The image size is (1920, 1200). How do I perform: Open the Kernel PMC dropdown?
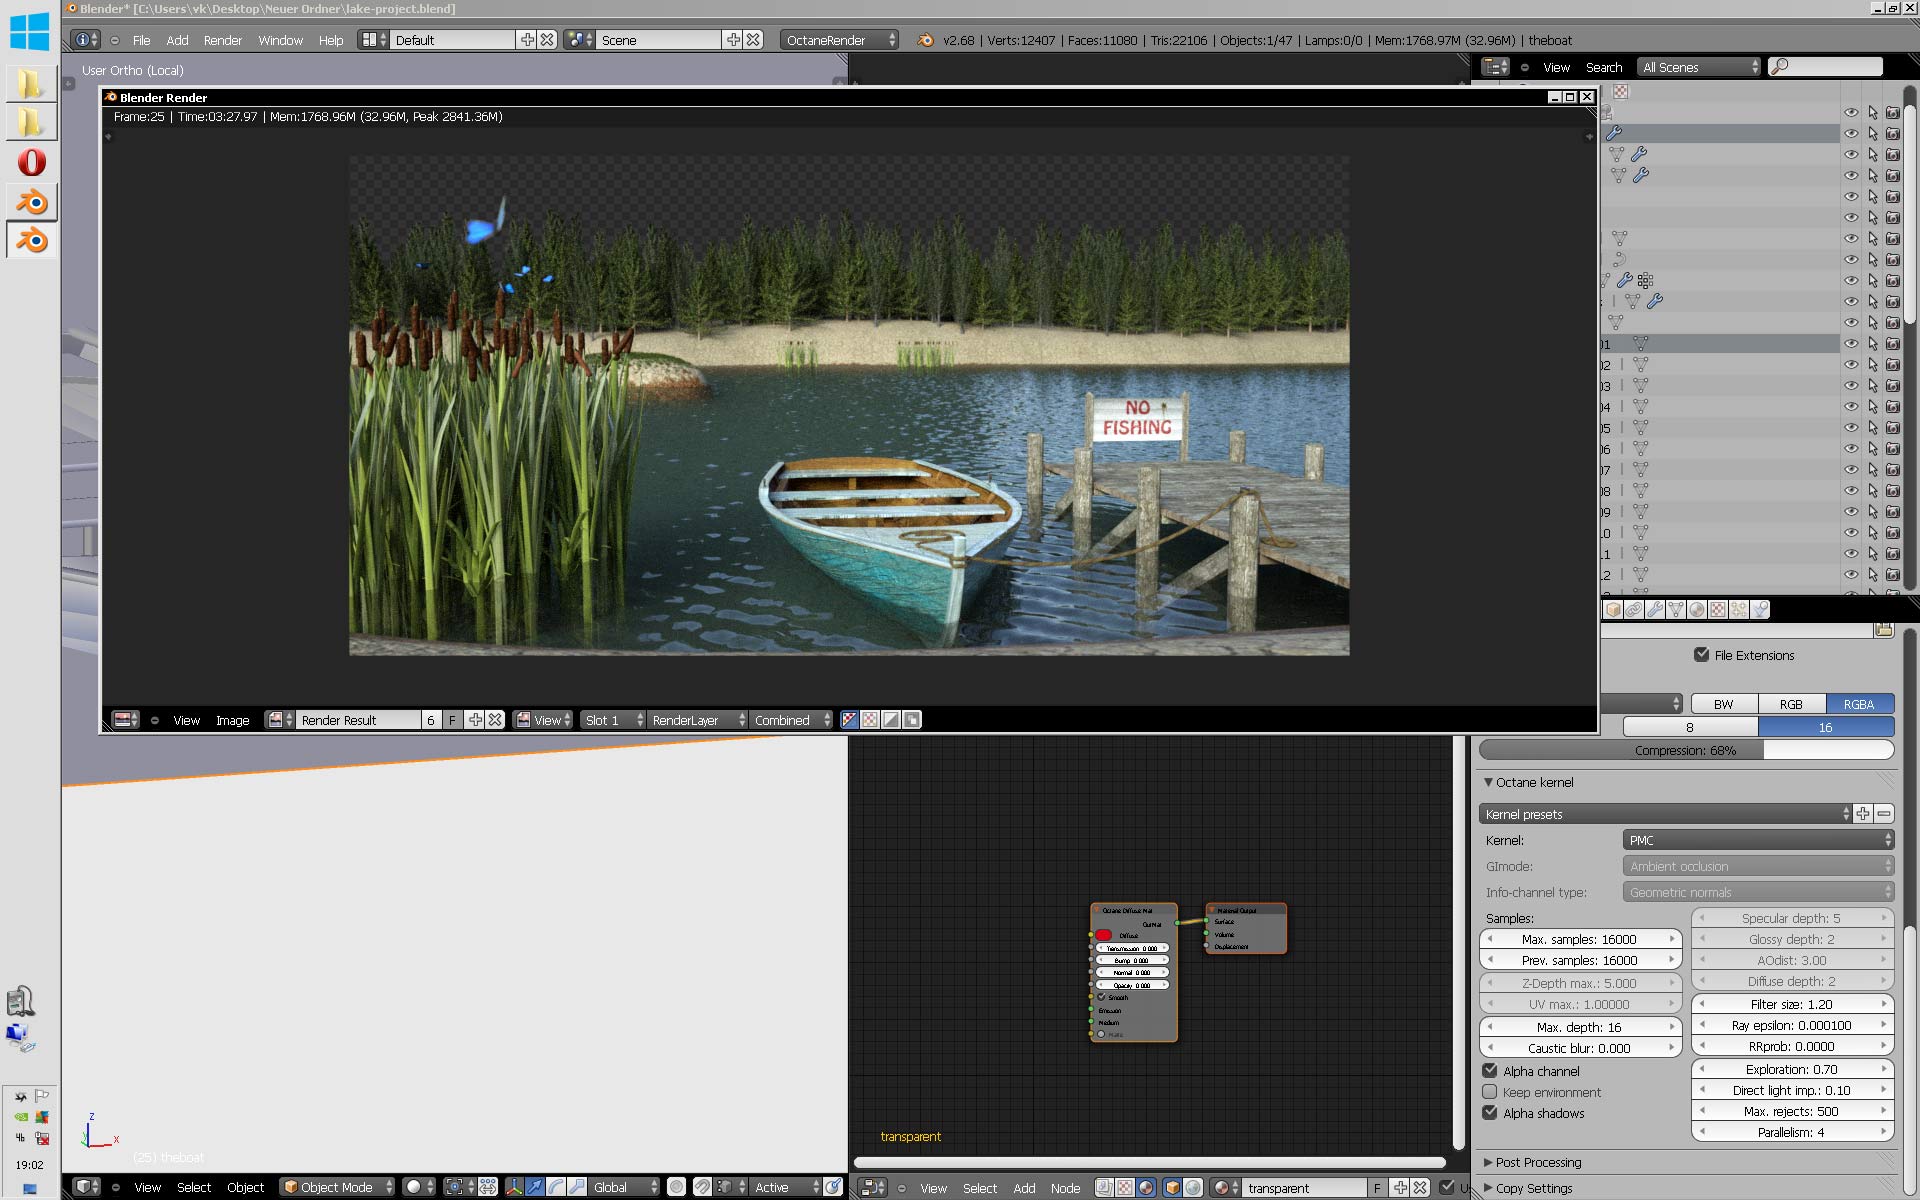click(x=1757, y=840)
